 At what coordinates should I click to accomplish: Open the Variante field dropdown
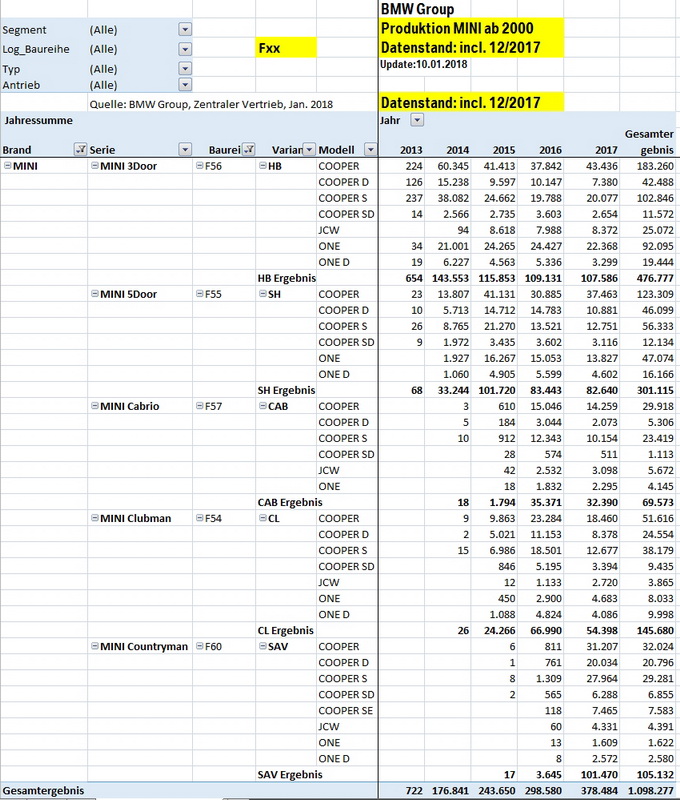click(x=309, y=149)
